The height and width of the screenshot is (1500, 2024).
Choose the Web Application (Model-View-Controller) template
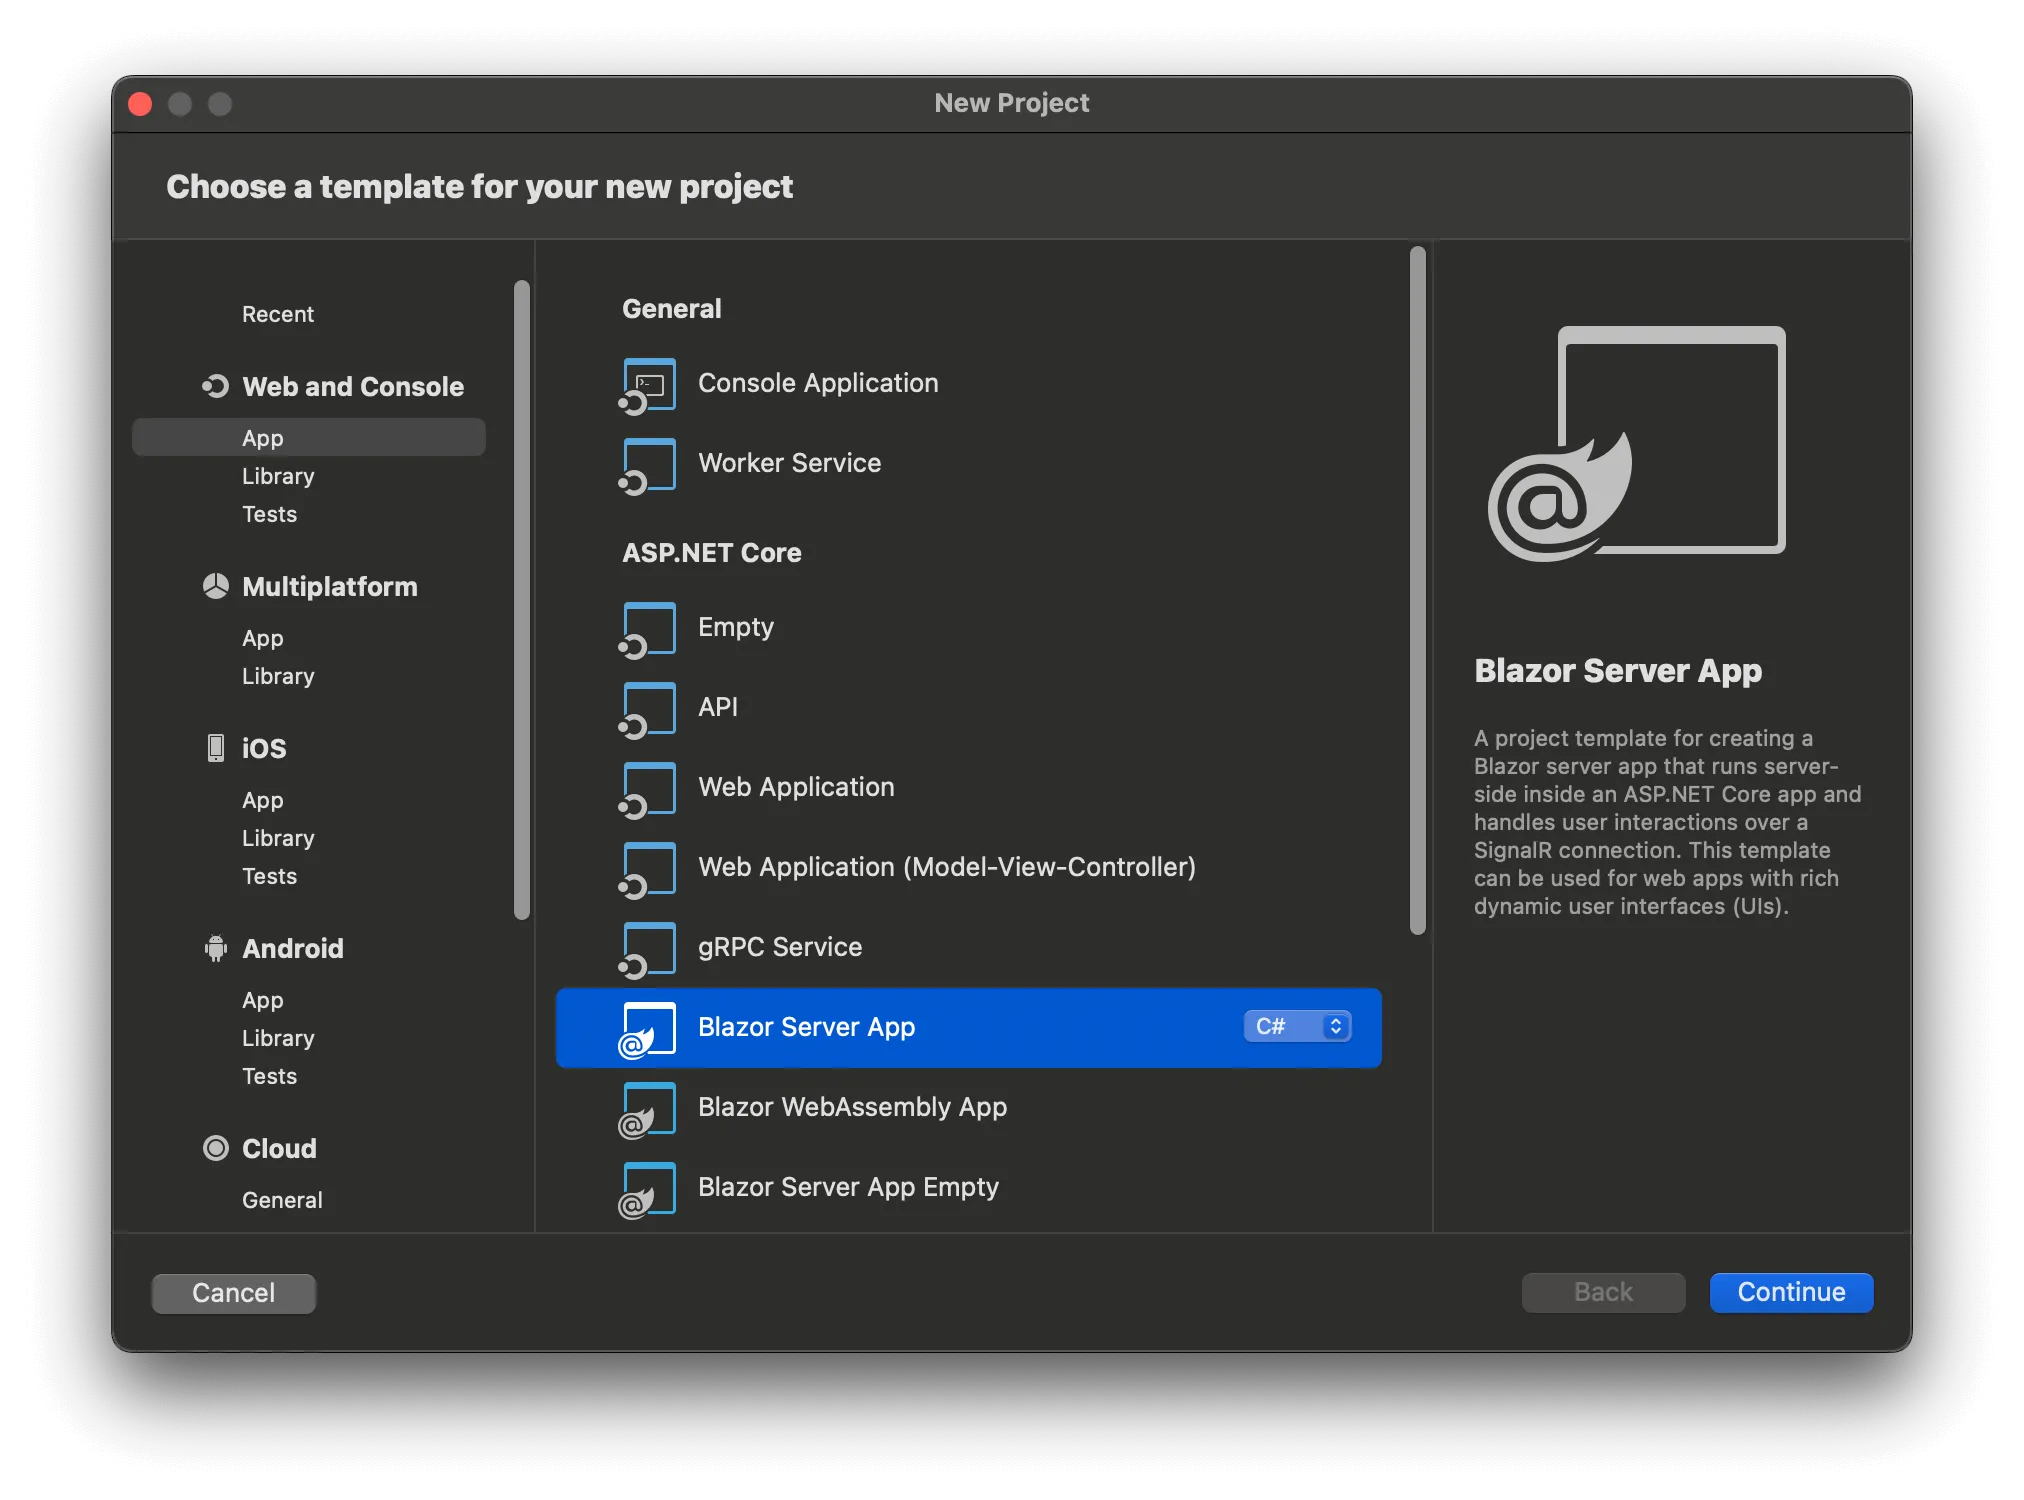pos(946,867)
